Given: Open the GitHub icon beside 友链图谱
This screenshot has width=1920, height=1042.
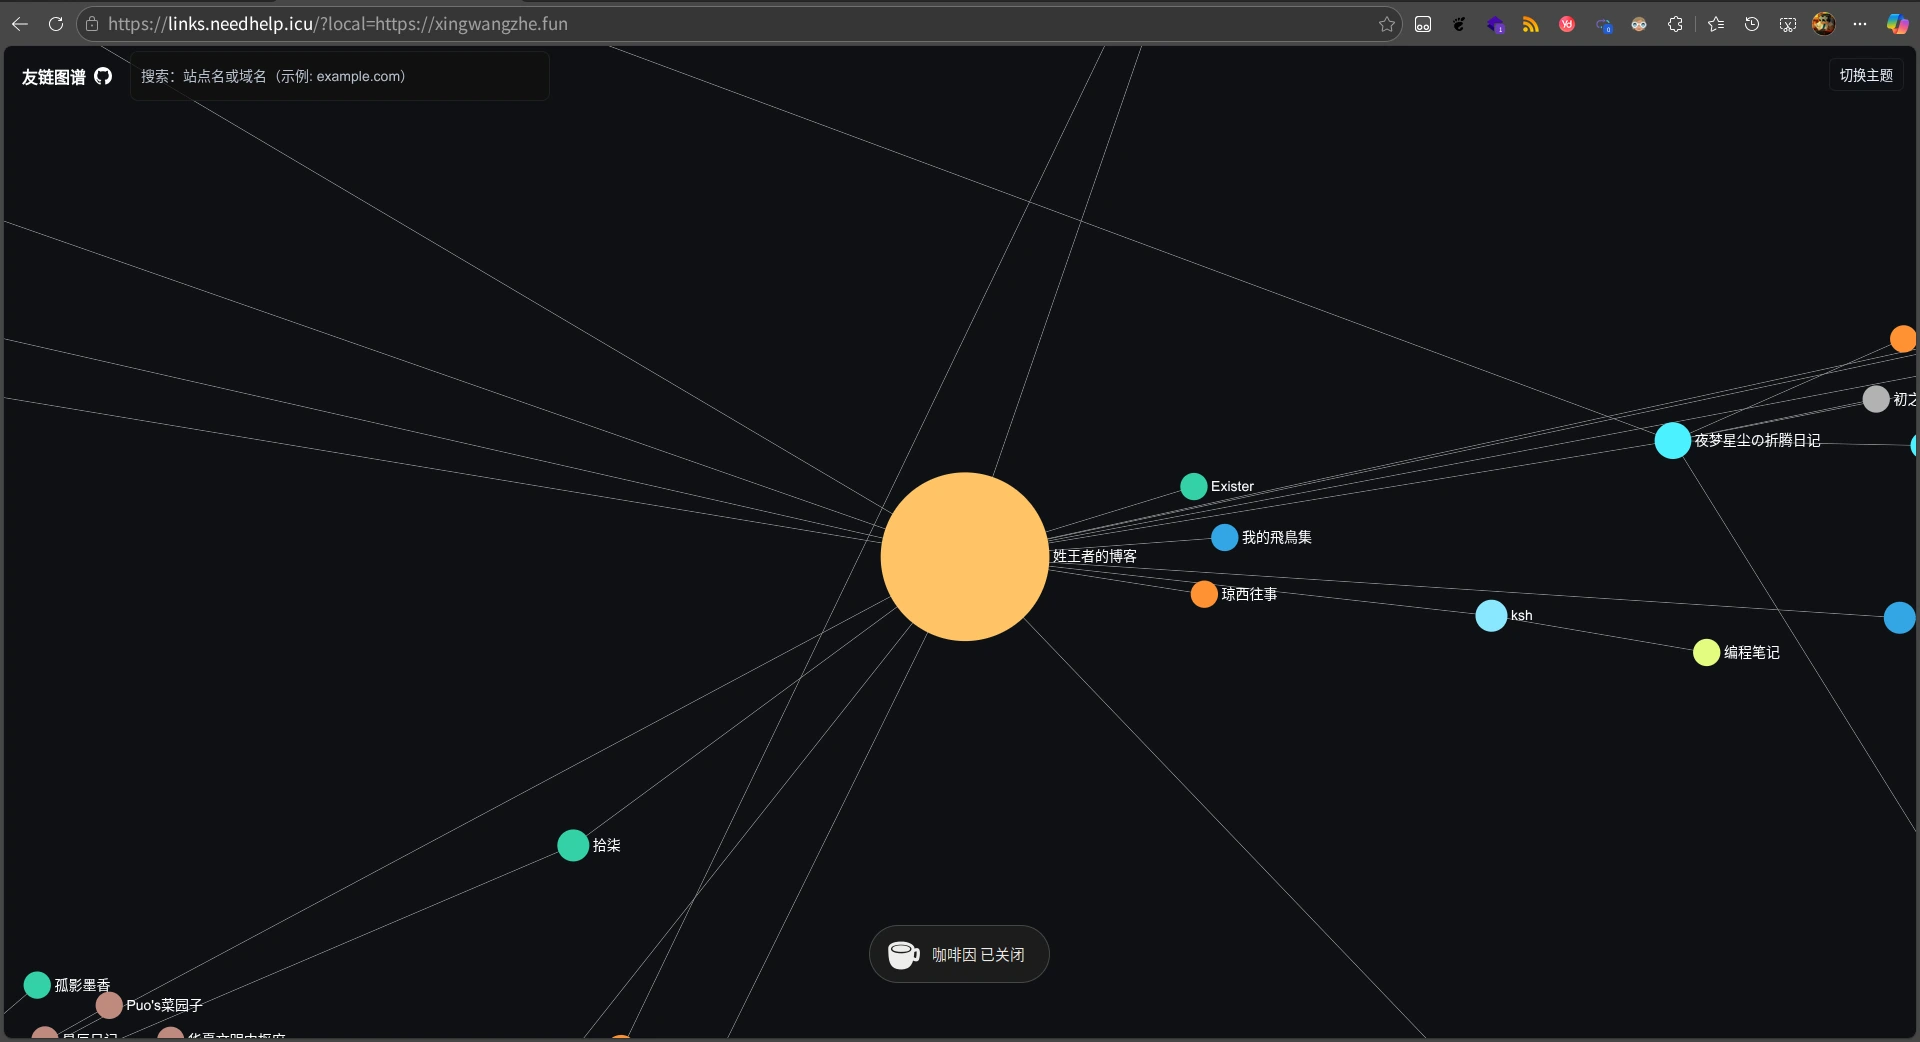Looking at the screenshot, I should pyautogui.click(x=103, y=76).
